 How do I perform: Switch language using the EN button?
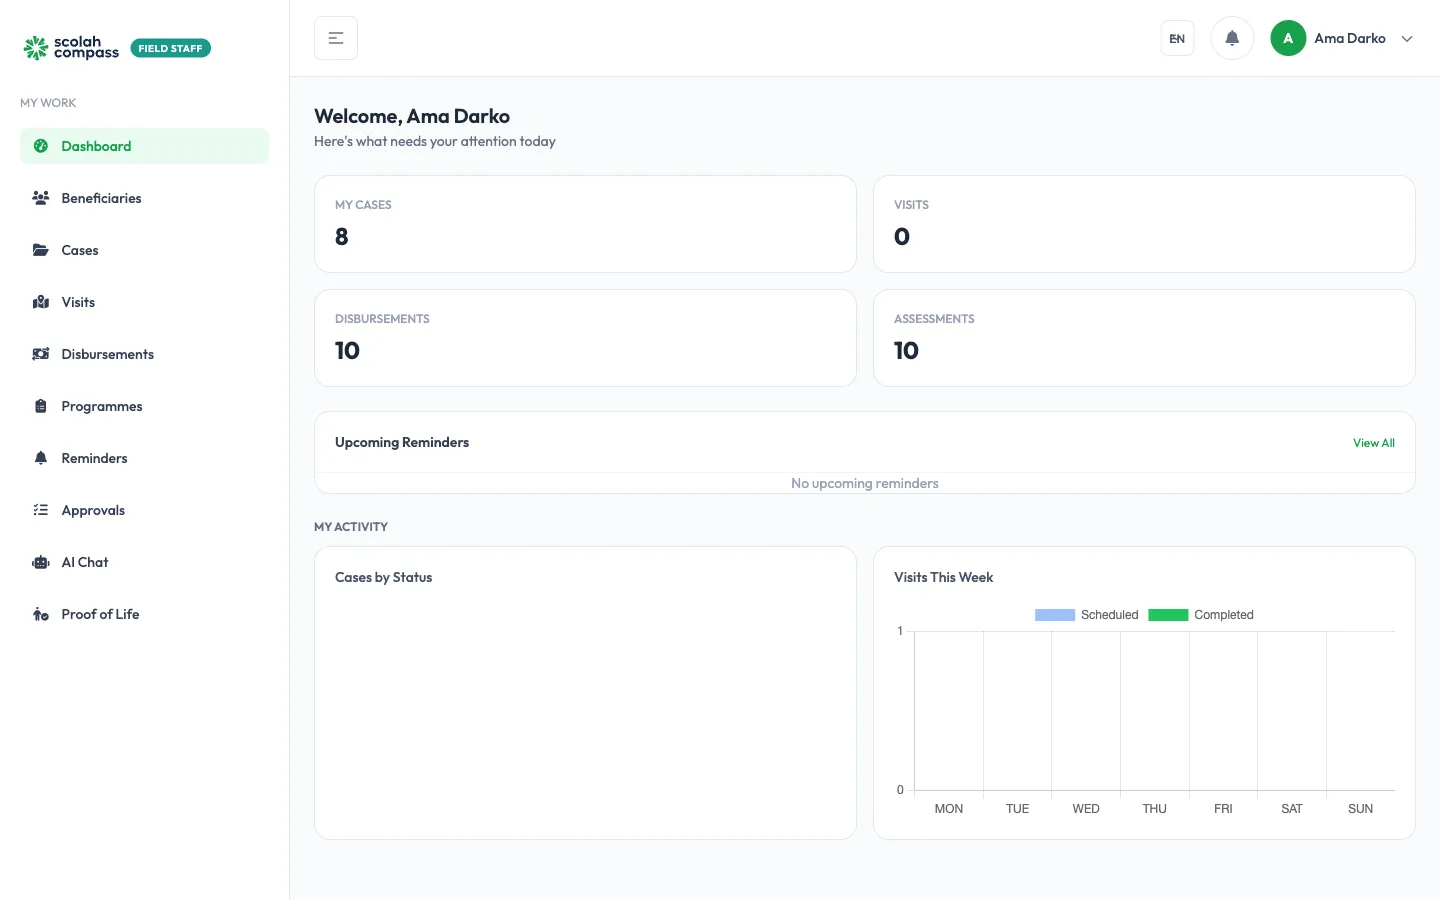[x=1177, y=38]
